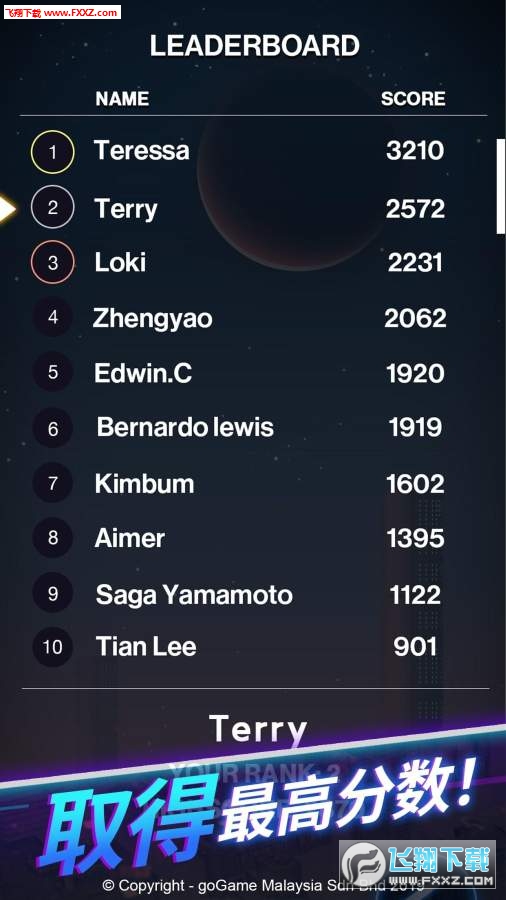
Task: Click the rank 6 circle badge
Action: pos(53,428)
